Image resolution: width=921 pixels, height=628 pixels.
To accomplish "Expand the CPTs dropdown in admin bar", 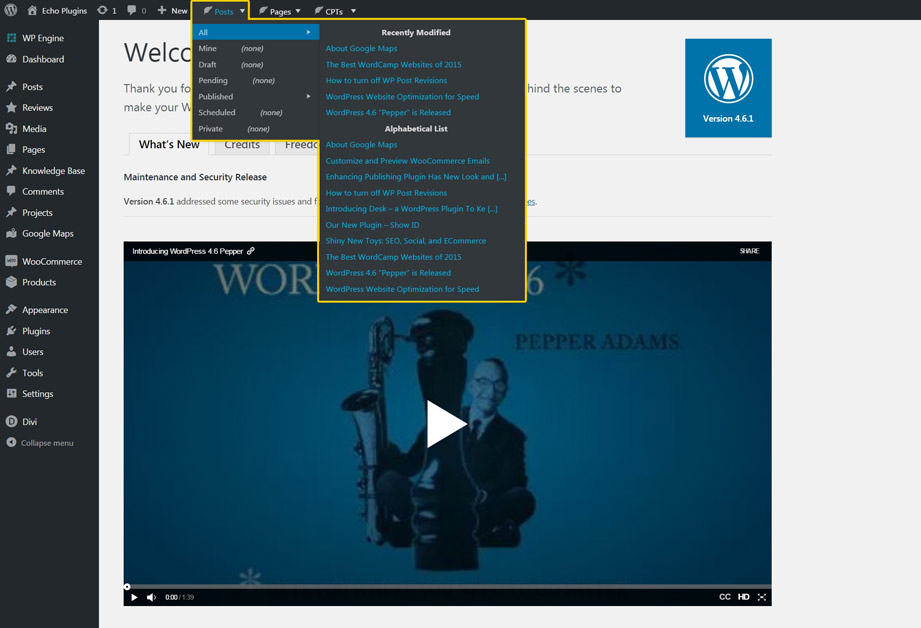I will (353, 11).
